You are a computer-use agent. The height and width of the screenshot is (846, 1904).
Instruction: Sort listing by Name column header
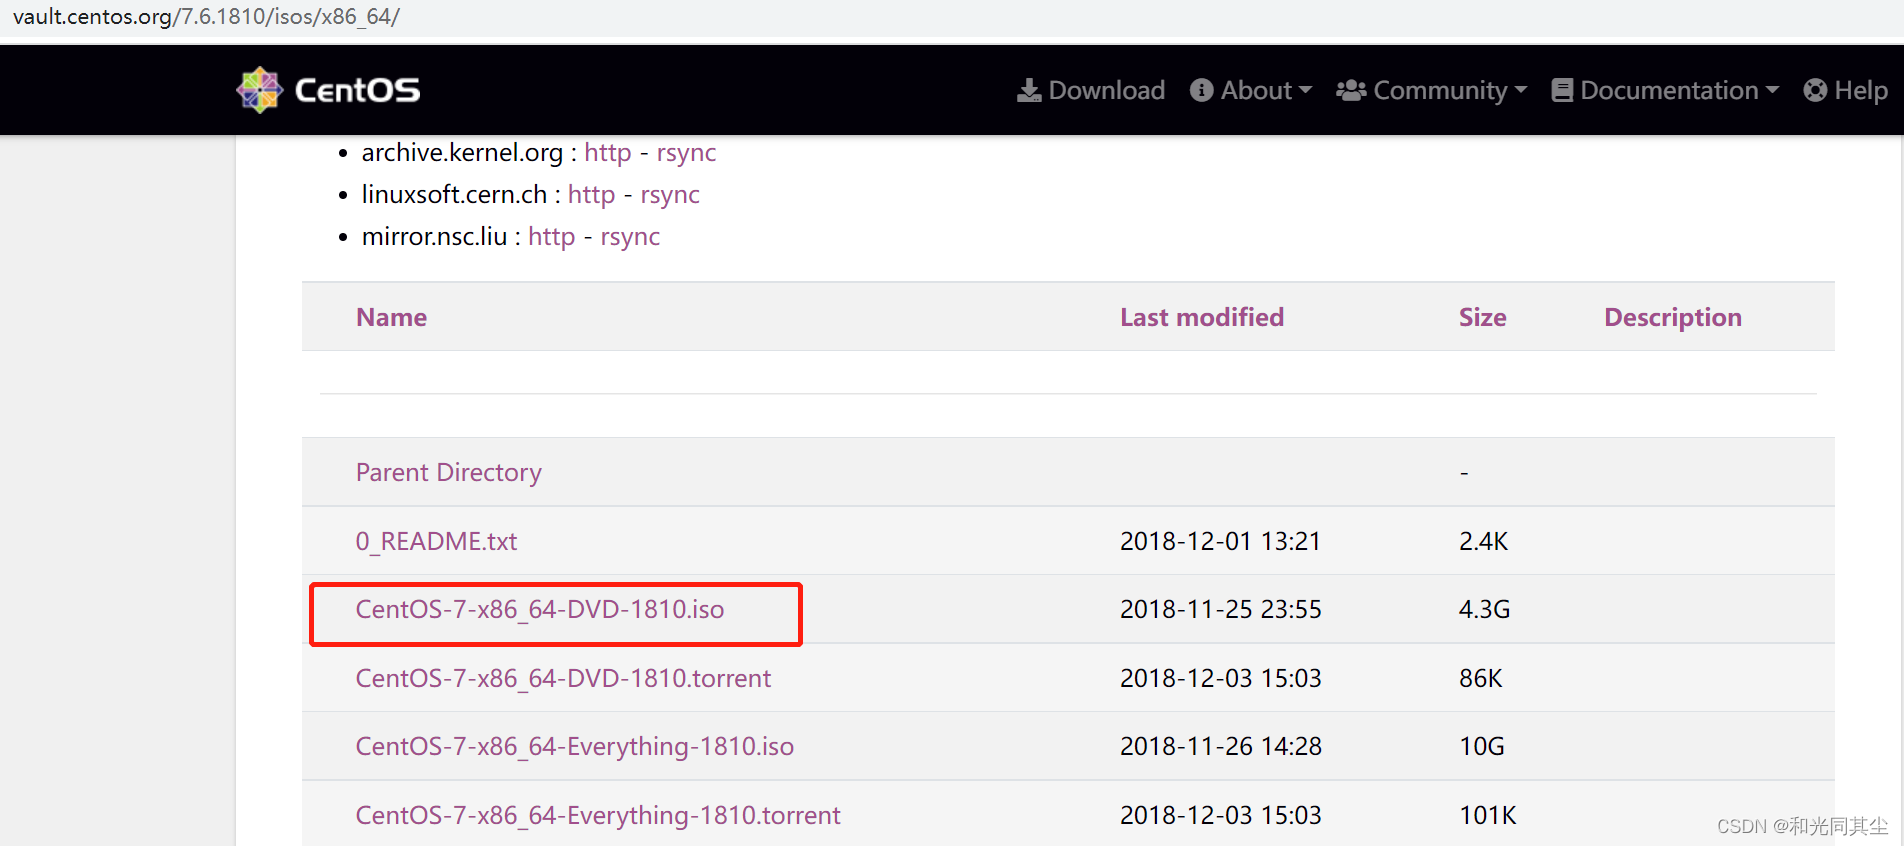click(391, 317)
